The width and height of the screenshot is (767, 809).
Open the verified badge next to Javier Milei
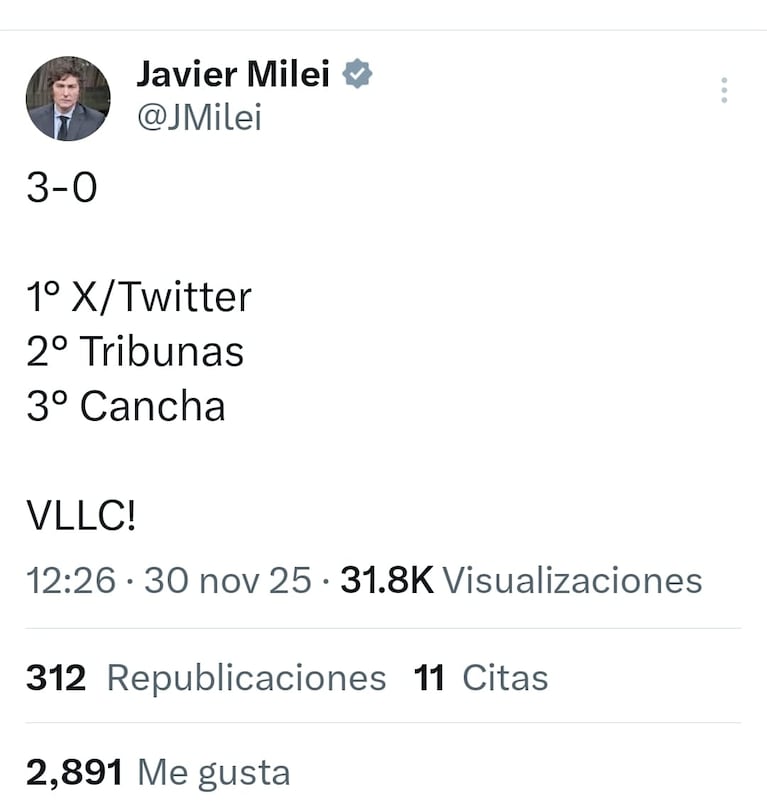click(357, 72)
